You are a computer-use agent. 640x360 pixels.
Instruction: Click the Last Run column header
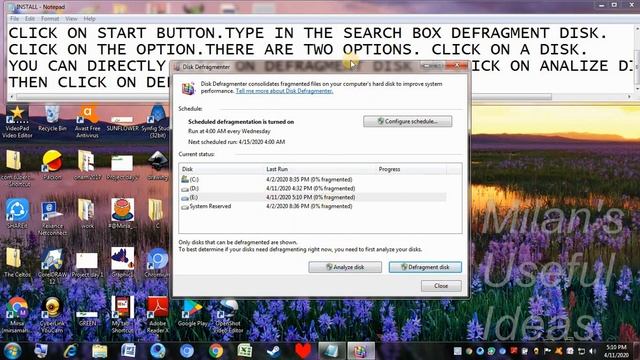[x=320, y=169]
